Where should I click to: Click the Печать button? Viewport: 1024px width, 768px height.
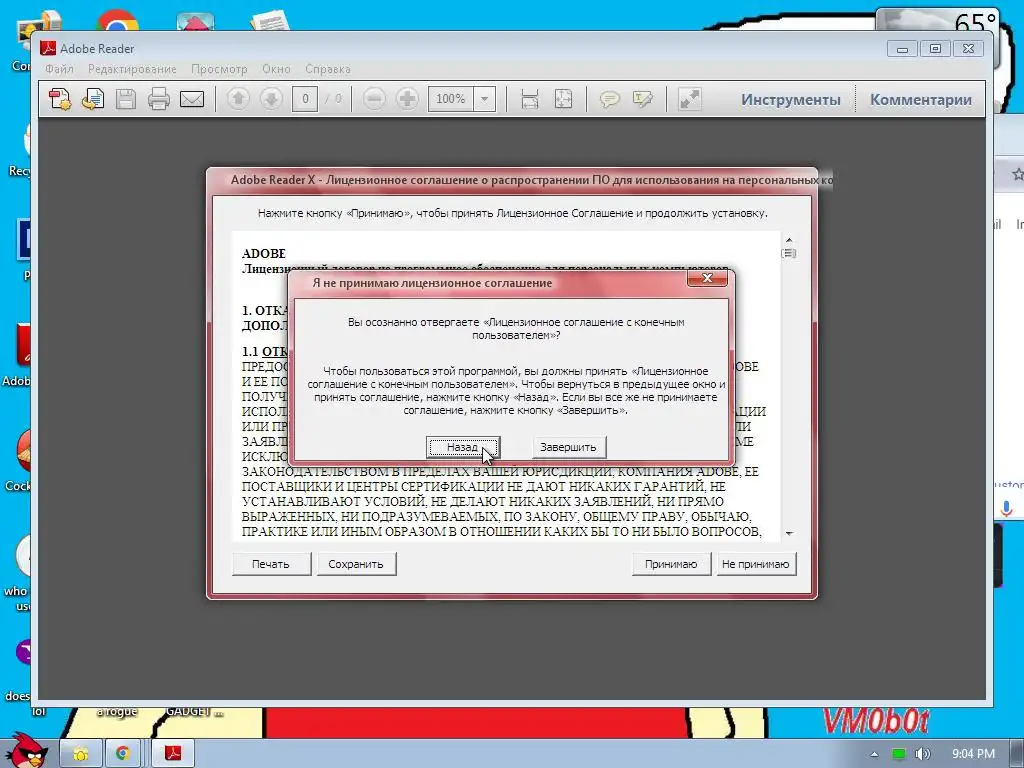point(271,564)
